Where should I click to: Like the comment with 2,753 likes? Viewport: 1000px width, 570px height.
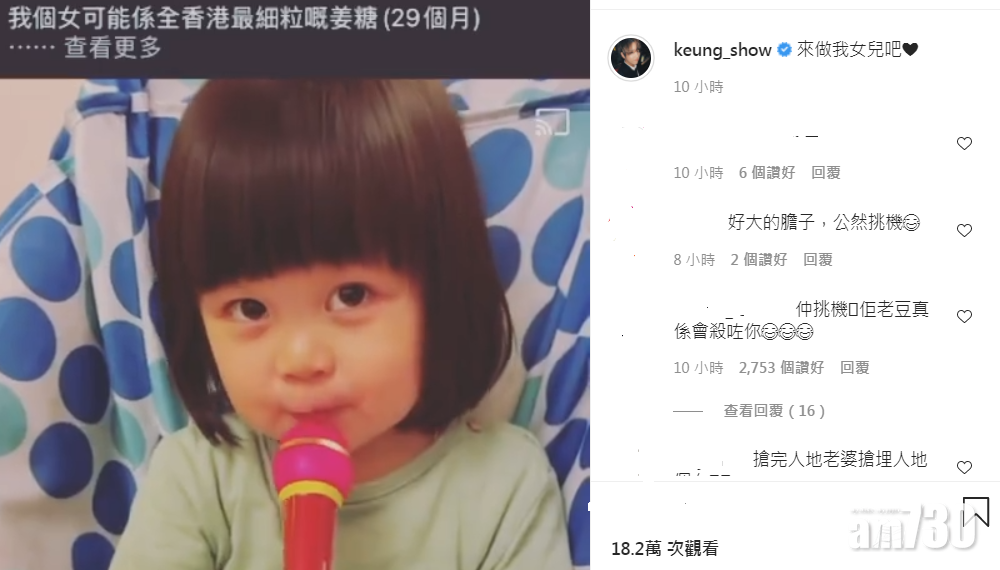(964, 316)
